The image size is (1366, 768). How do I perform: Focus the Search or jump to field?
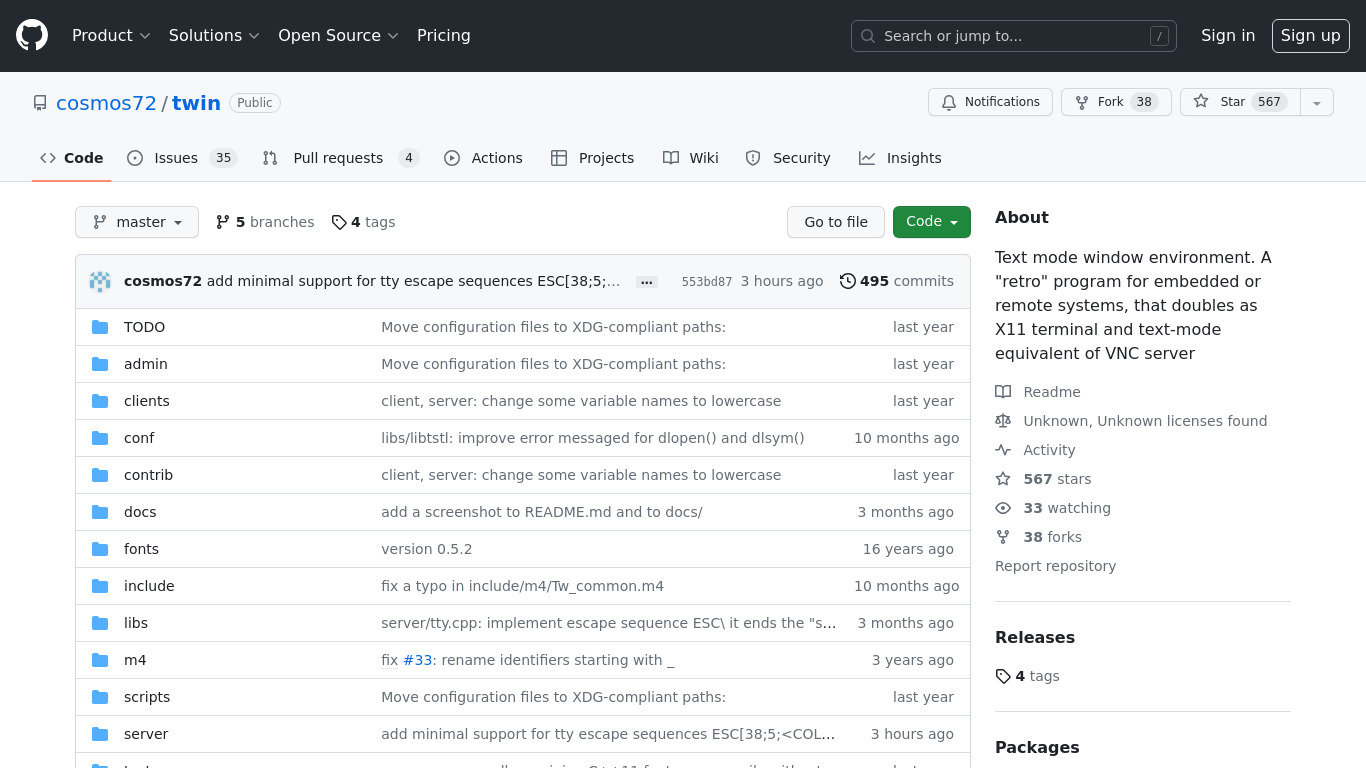point(1013,36)
